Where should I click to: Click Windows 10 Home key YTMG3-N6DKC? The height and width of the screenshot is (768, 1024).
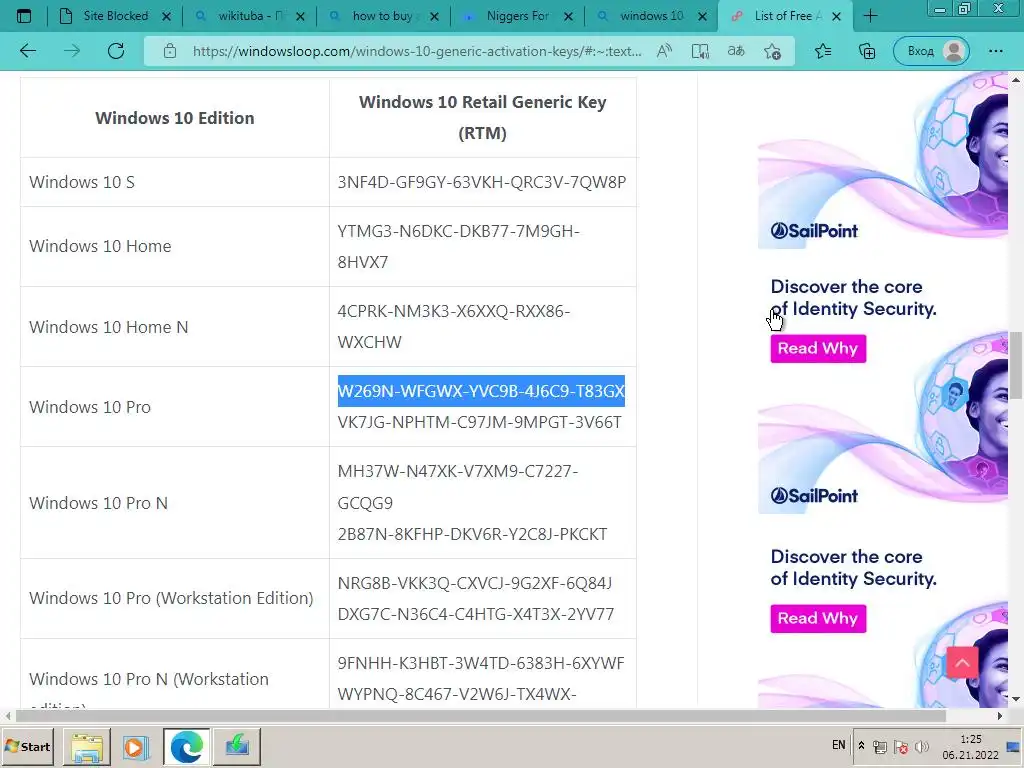click(x=458, y=246)
